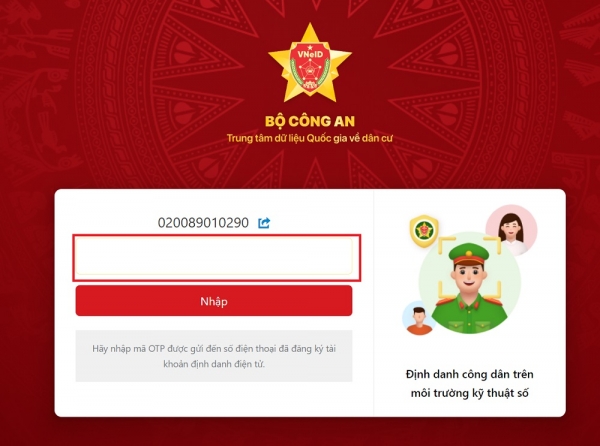Click the gray OTP instruction message box
Image resolution: width=600 pixels, height=446 pixels.
click(x=214, y=356)
